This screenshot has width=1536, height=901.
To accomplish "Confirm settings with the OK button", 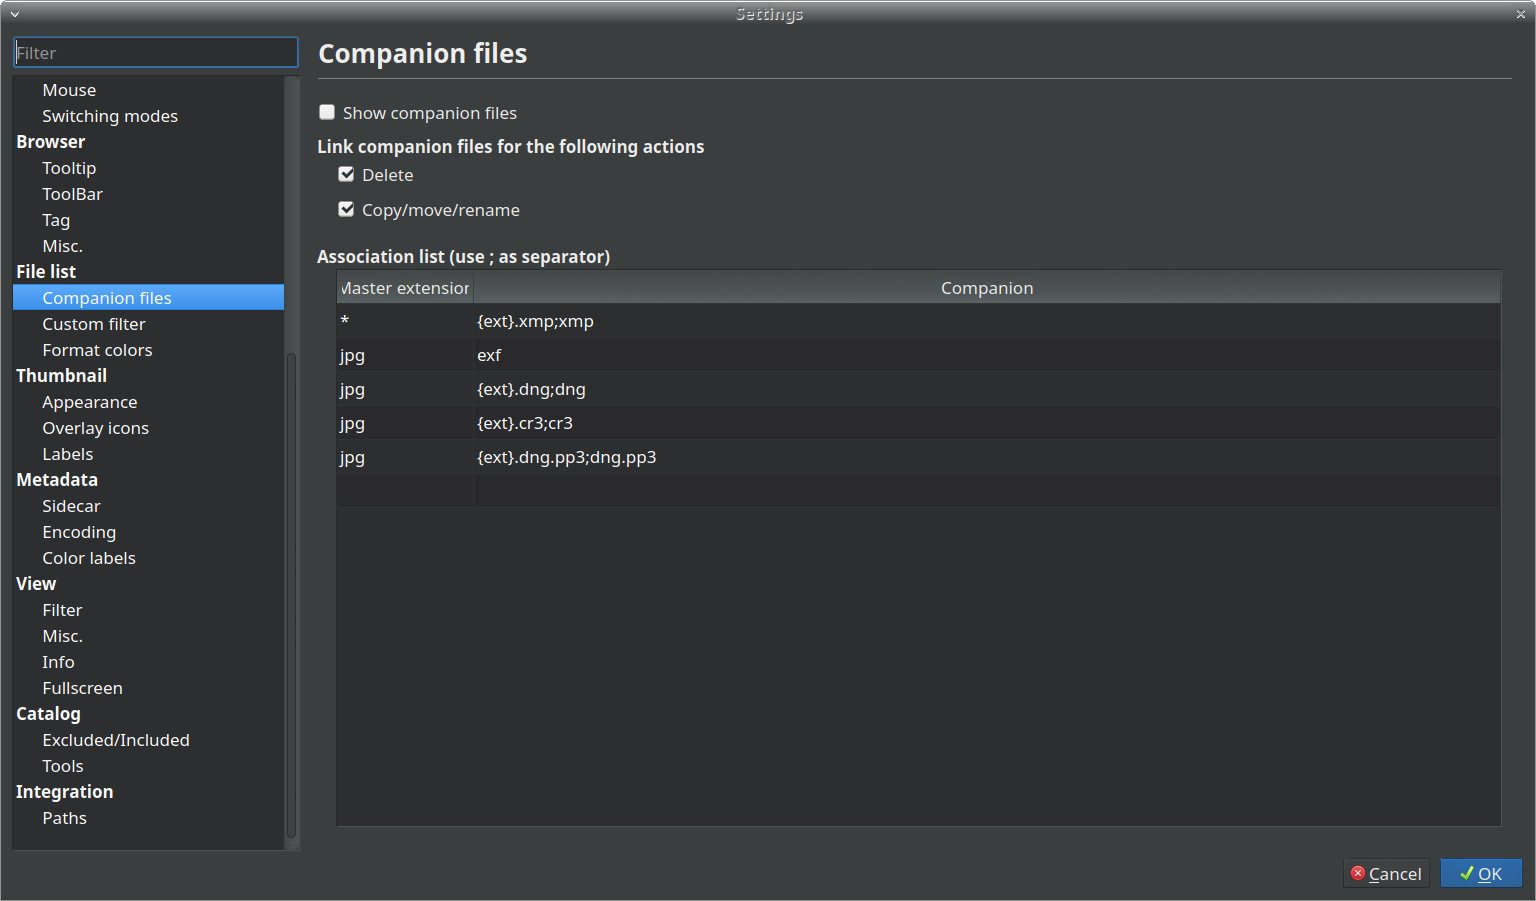I will (1481, 874).
